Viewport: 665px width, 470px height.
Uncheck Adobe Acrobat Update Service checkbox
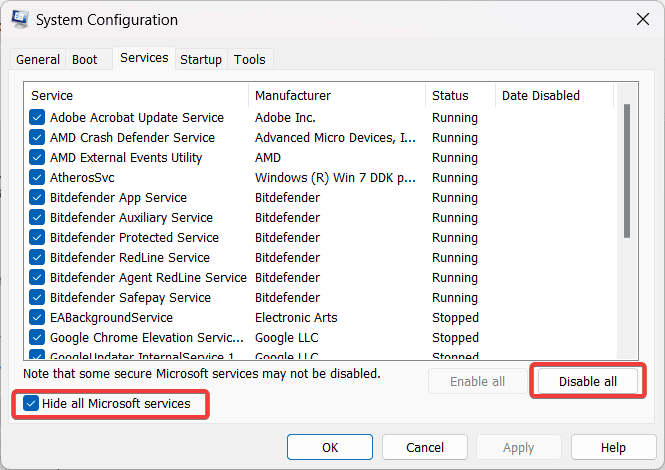[37, 117]
